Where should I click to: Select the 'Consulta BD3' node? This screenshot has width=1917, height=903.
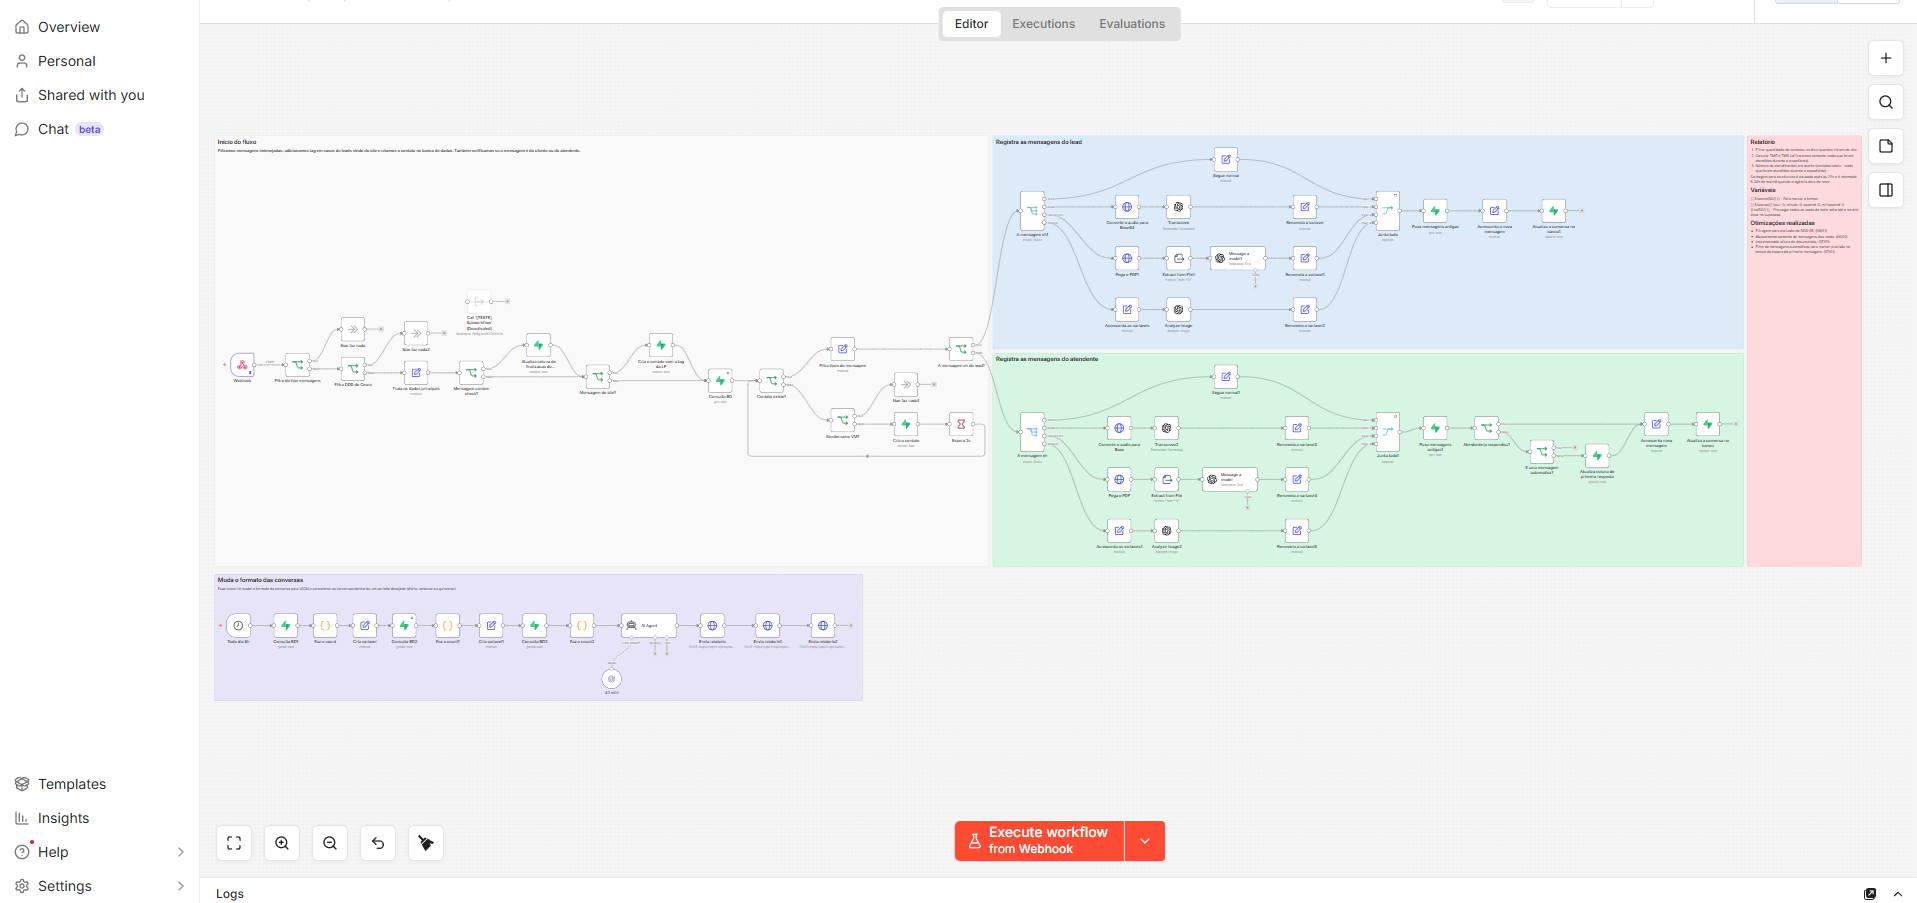pos(534,626)
